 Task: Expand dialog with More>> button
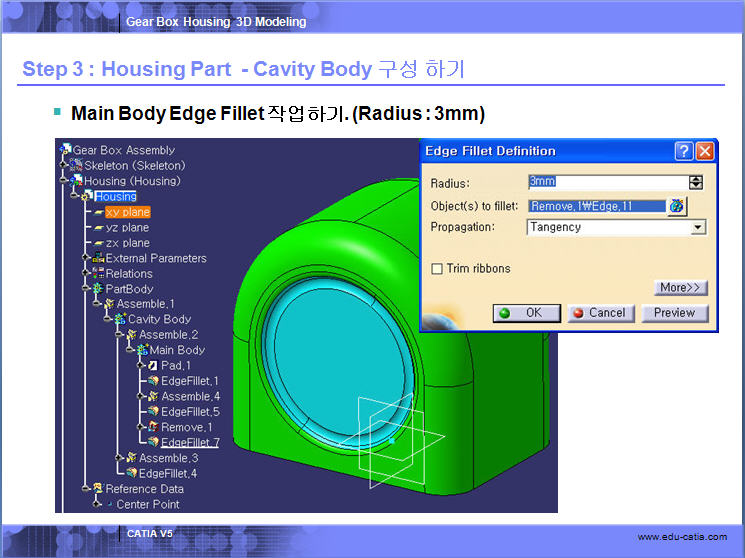[x=681, y=288]
